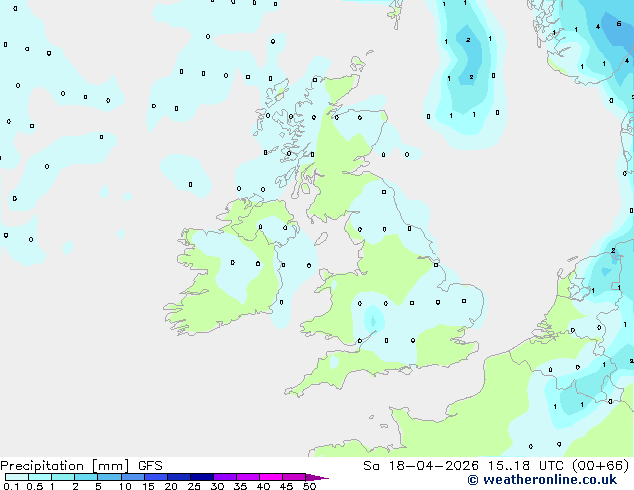This screenshot has width=634, height=490.
Task: Select the 2–5 mm legend color swatch
Action: tap(86, 477)
